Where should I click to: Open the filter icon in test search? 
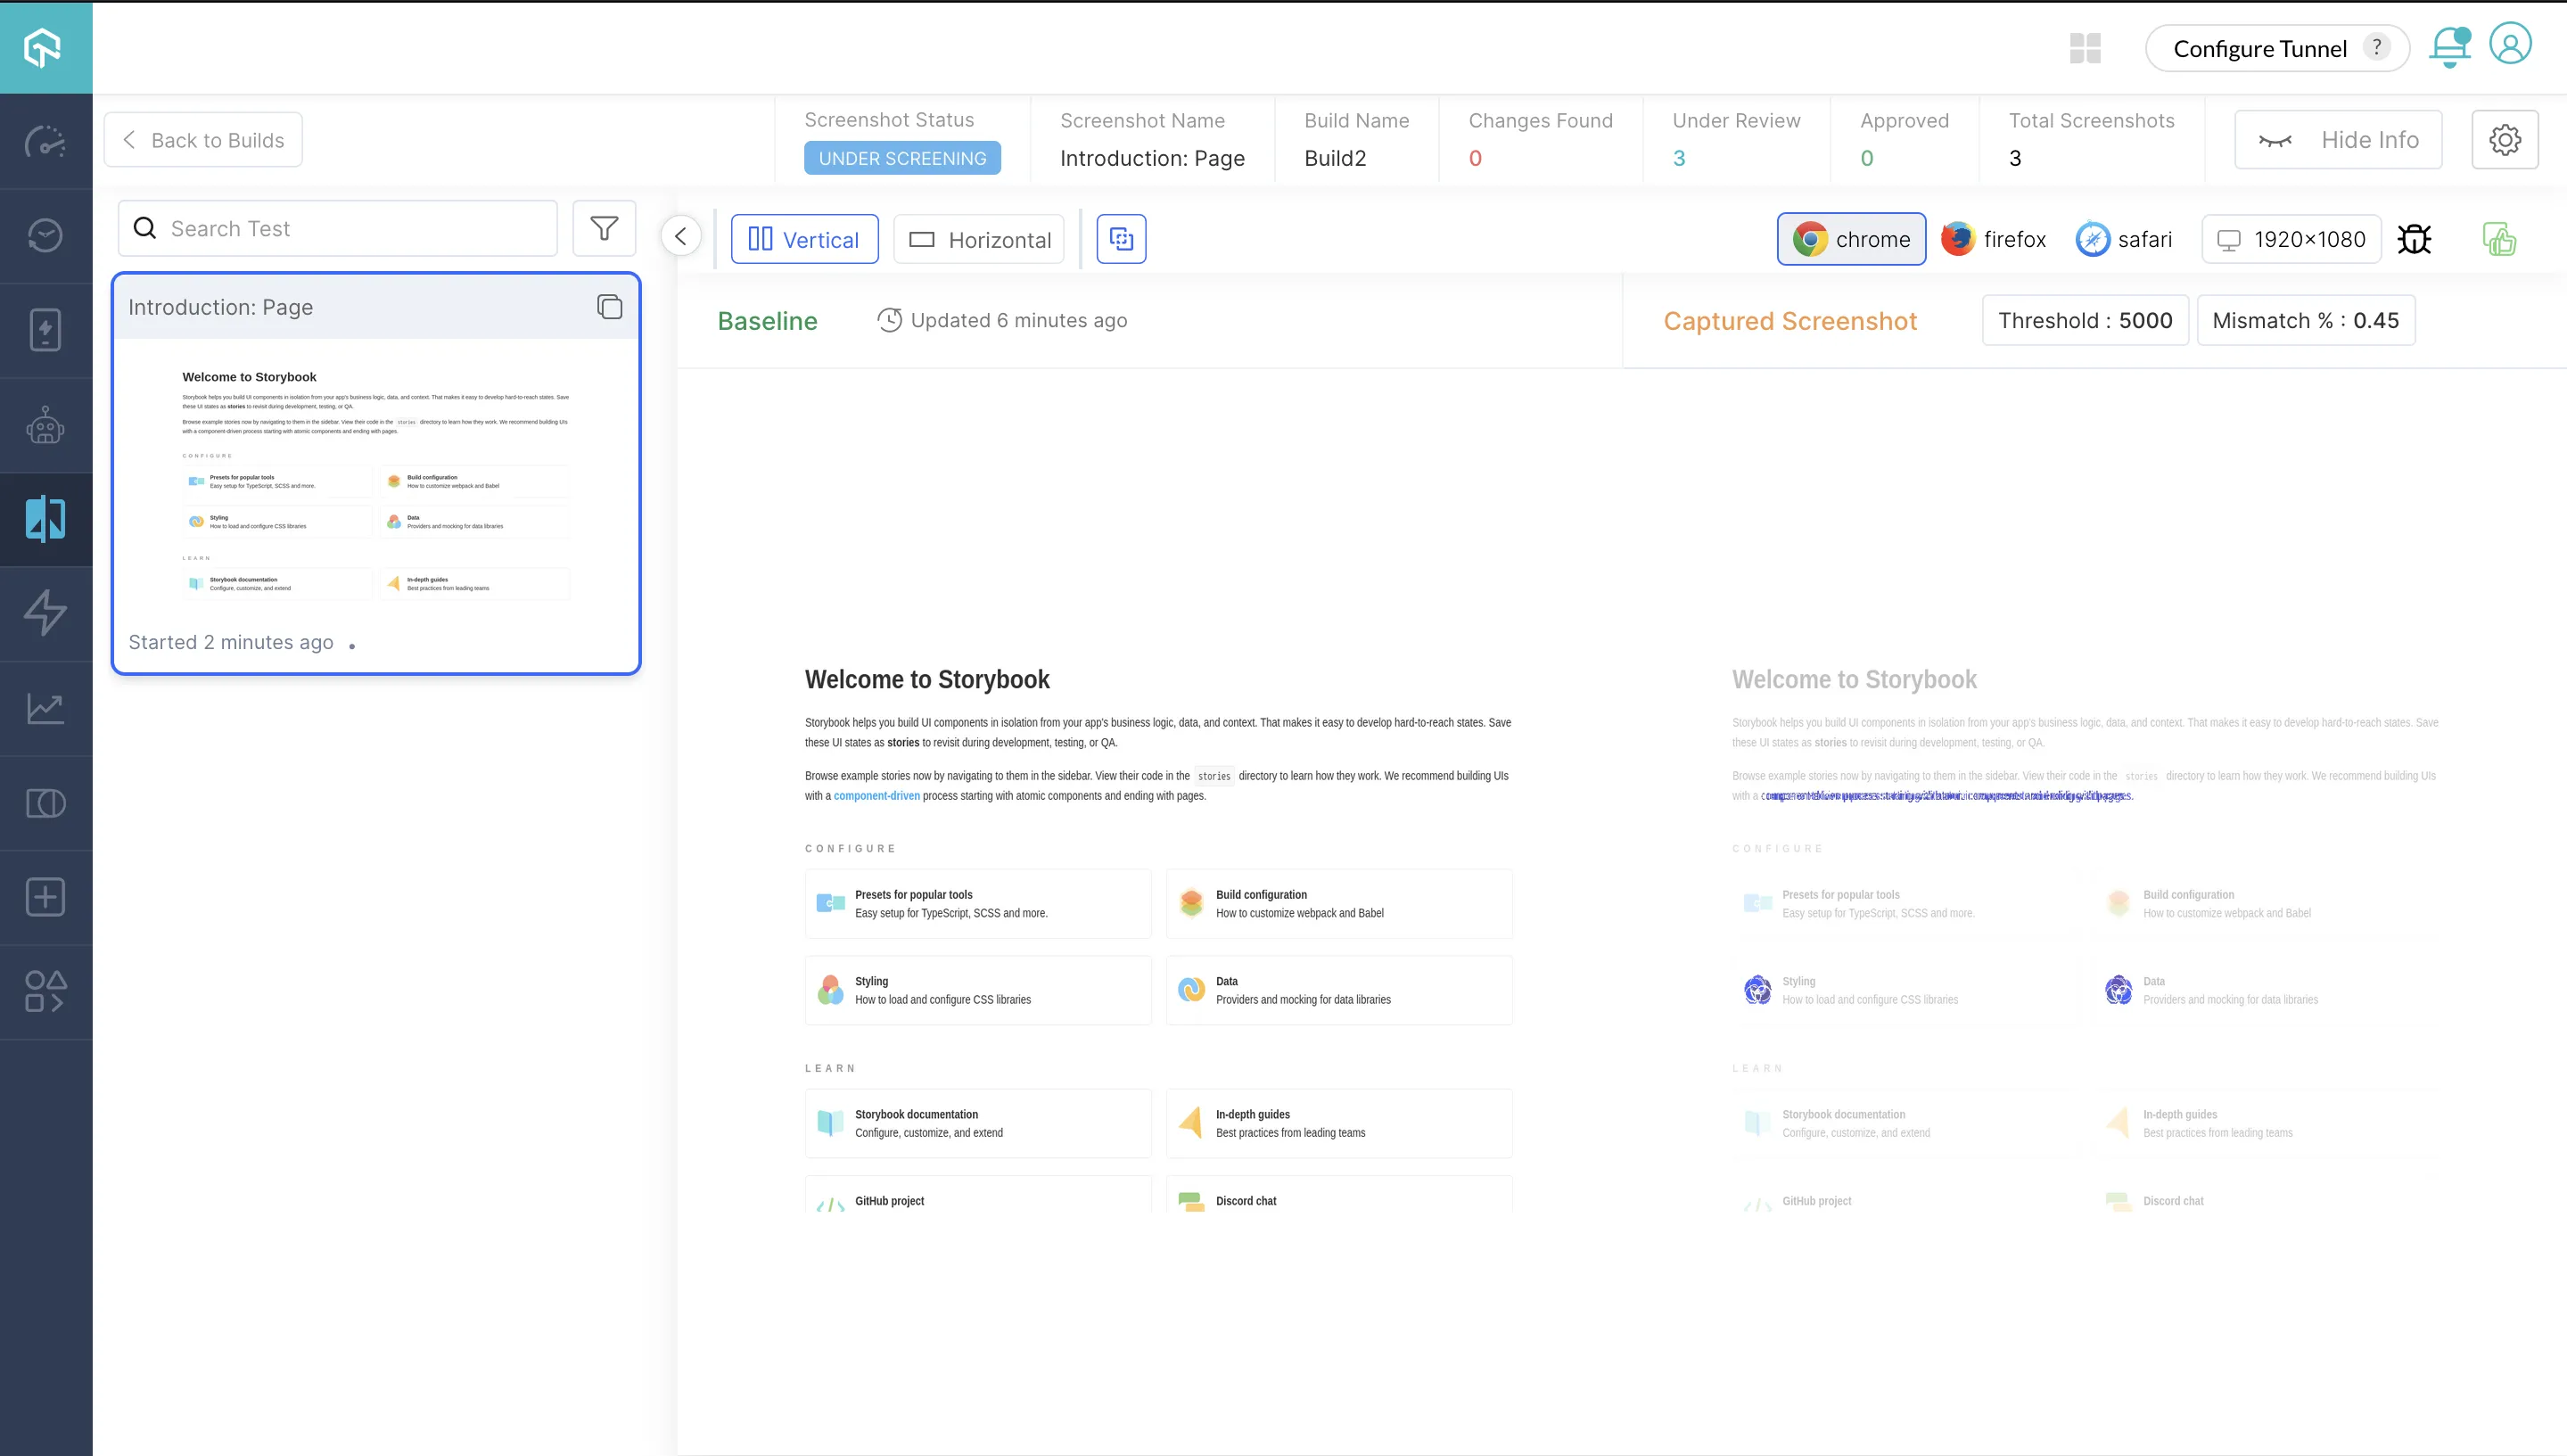click(603, 227)
